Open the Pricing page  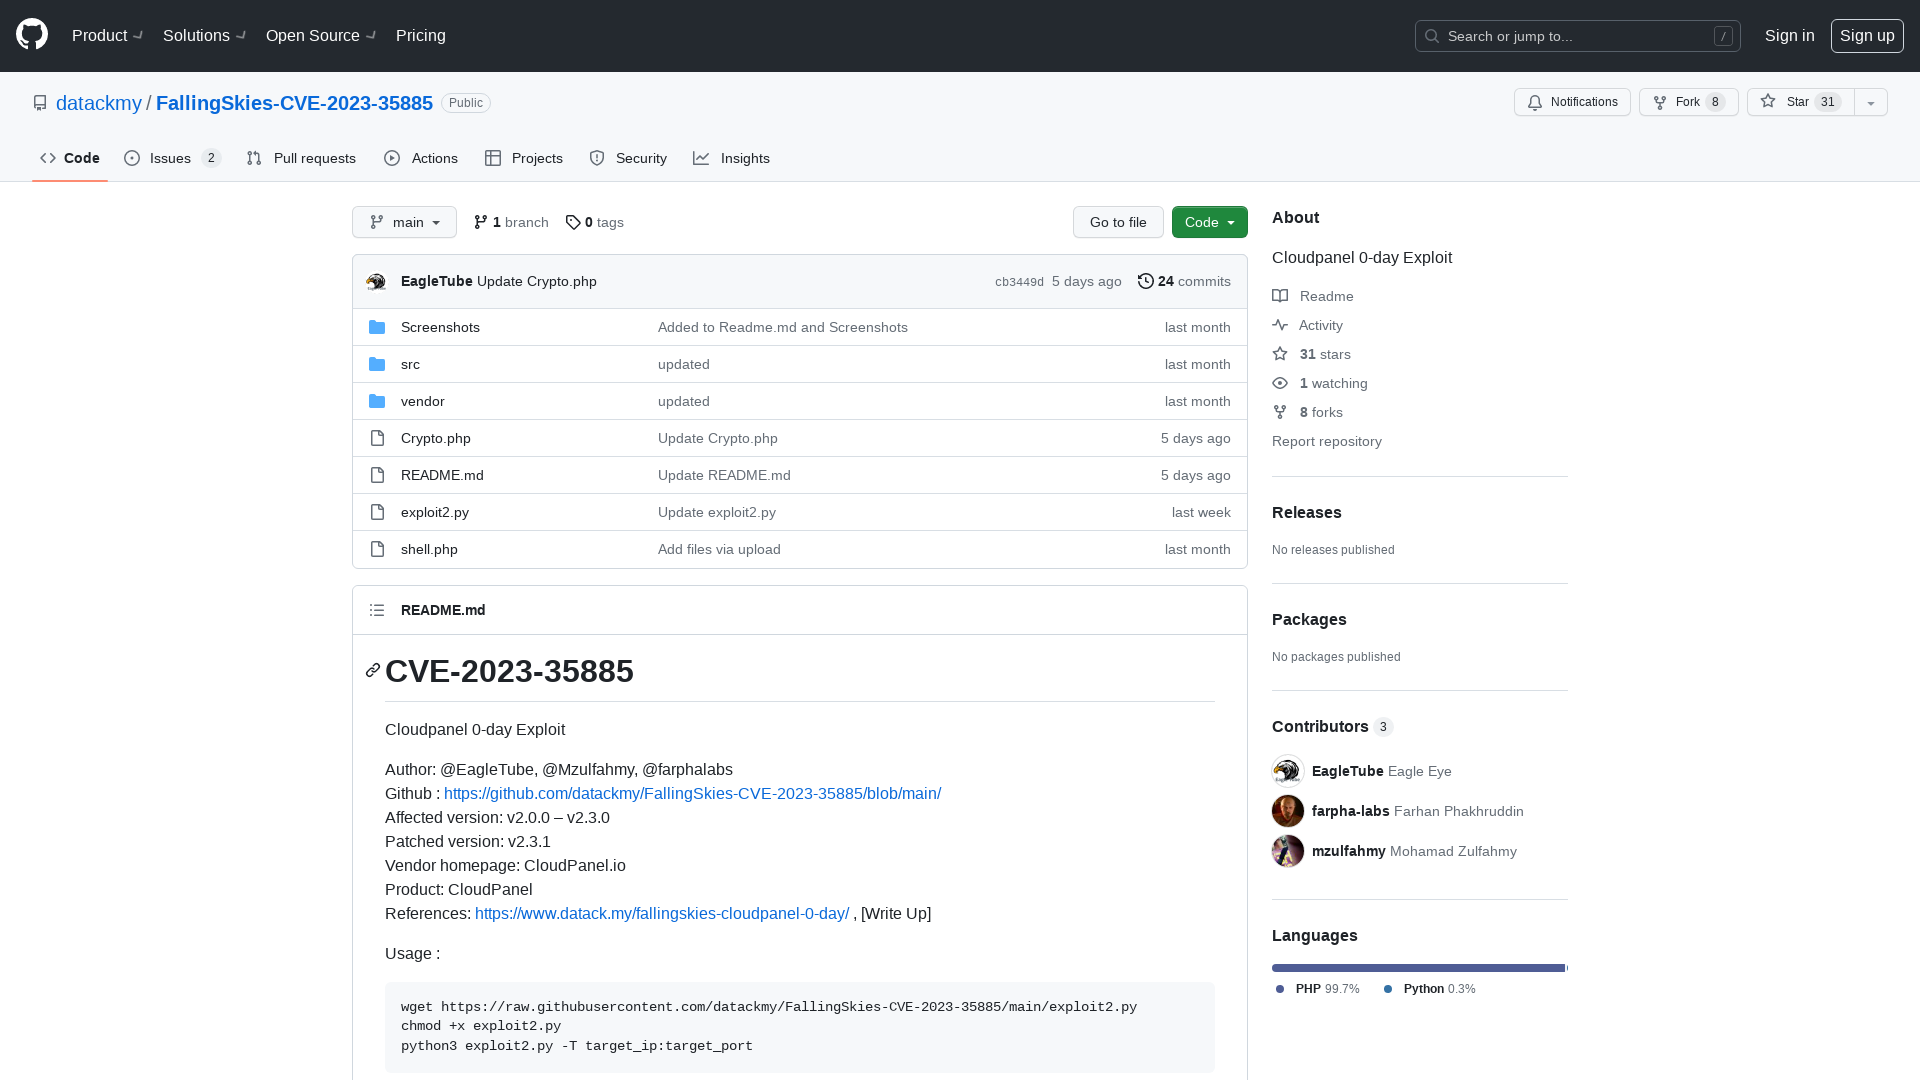pyautogui.click(x=421, y=35)
